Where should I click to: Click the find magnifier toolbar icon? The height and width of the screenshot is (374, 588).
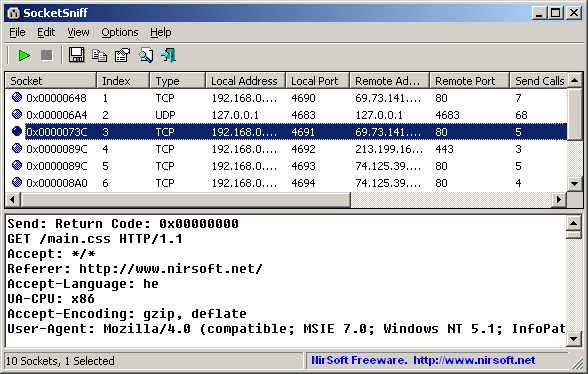click(146, 56)
